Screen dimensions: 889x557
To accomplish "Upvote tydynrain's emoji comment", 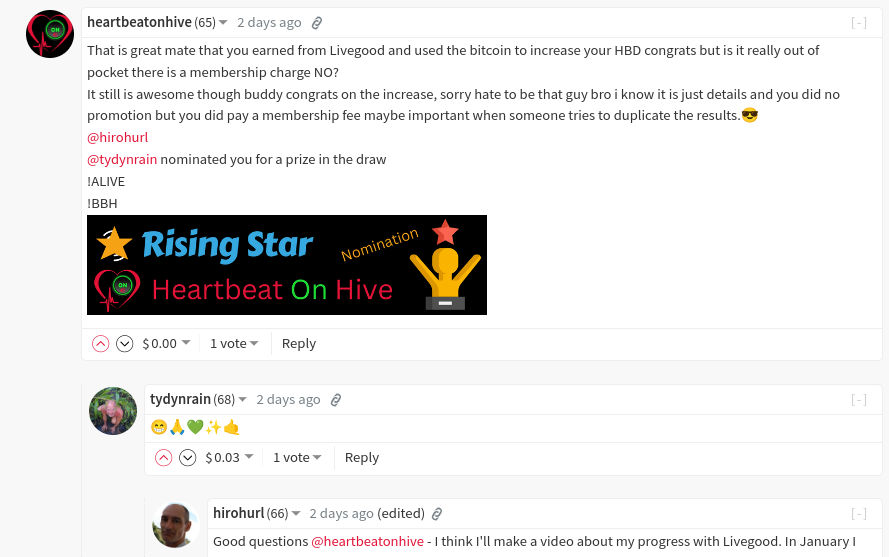I will (163, 458).
